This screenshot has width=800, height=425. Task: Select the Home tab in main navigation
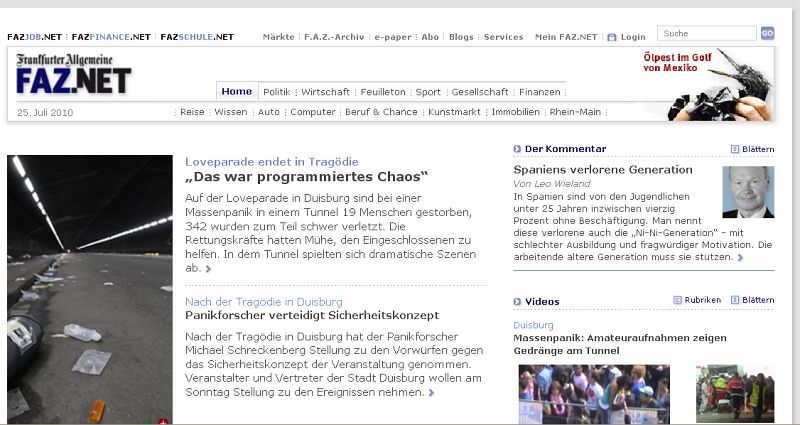(237, 92)
